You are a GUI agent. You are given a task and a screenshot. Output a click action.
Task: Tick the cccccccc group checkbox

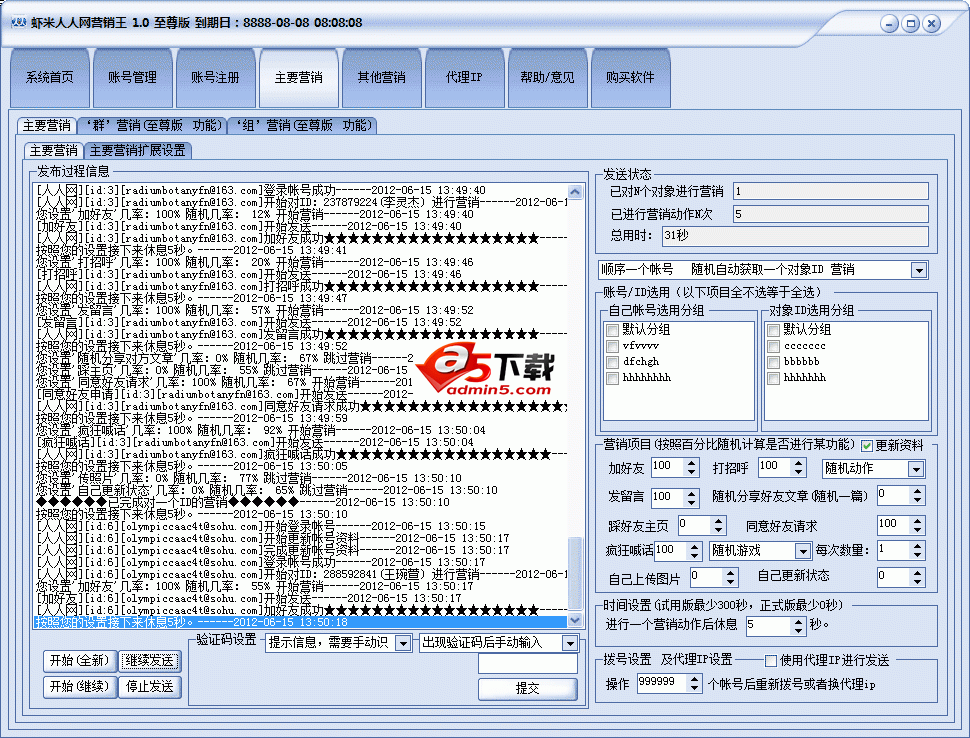click(x=773, y=346)
